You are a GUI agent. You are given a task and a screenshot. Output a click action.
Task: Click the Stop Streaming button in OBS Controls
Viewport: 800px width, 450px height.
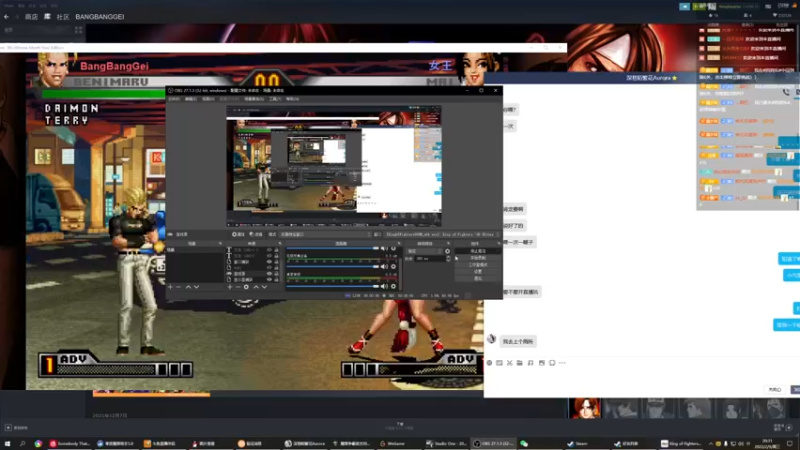[476, 251]
